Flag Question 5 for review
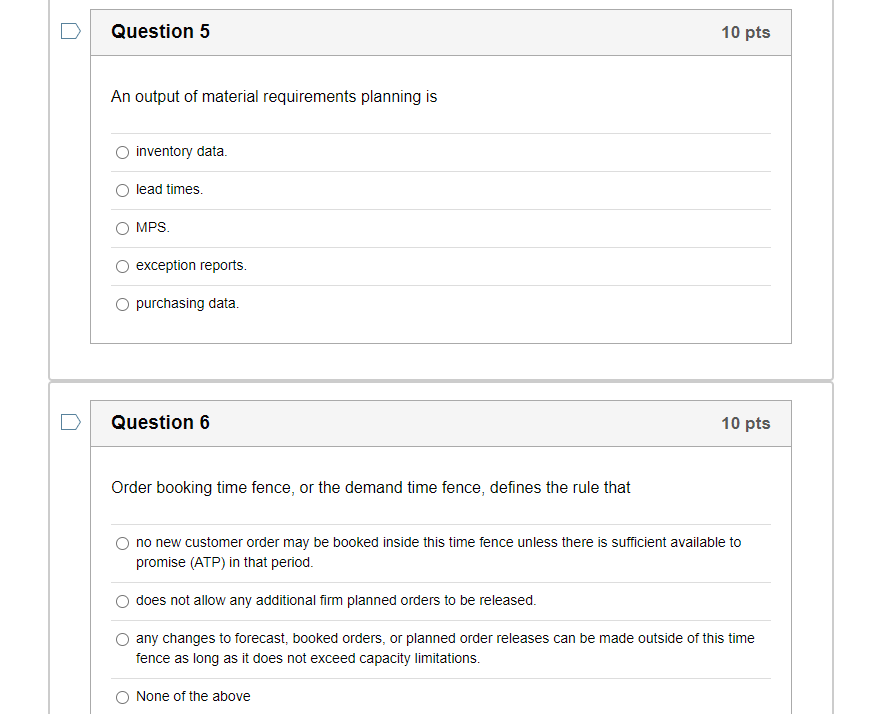This screenshot has width=895, height=714. (x=69, y=31)
